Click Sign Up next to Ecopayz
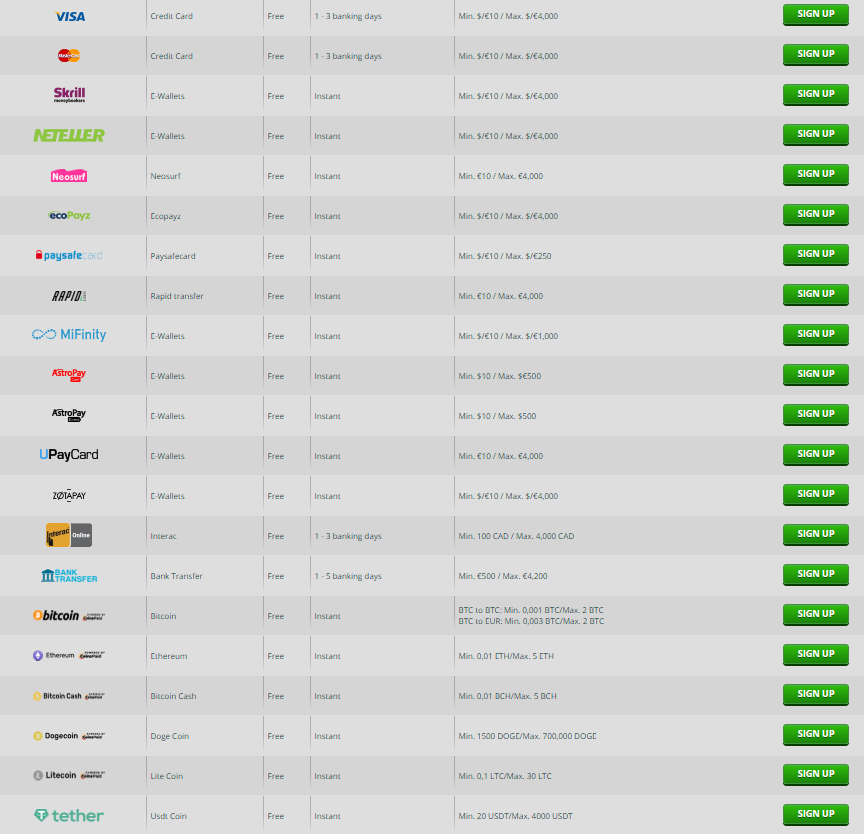864x834 pixels. click(x=816, y=214)
